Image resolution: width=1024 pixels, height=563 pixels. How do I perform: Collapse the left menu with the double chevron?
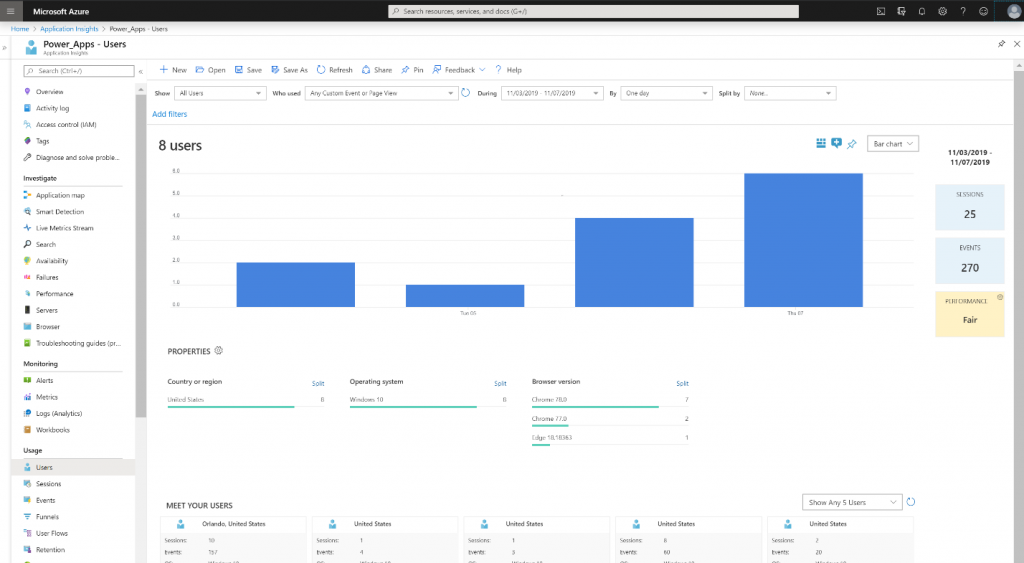pyautogui.click(x=140, y=71)
